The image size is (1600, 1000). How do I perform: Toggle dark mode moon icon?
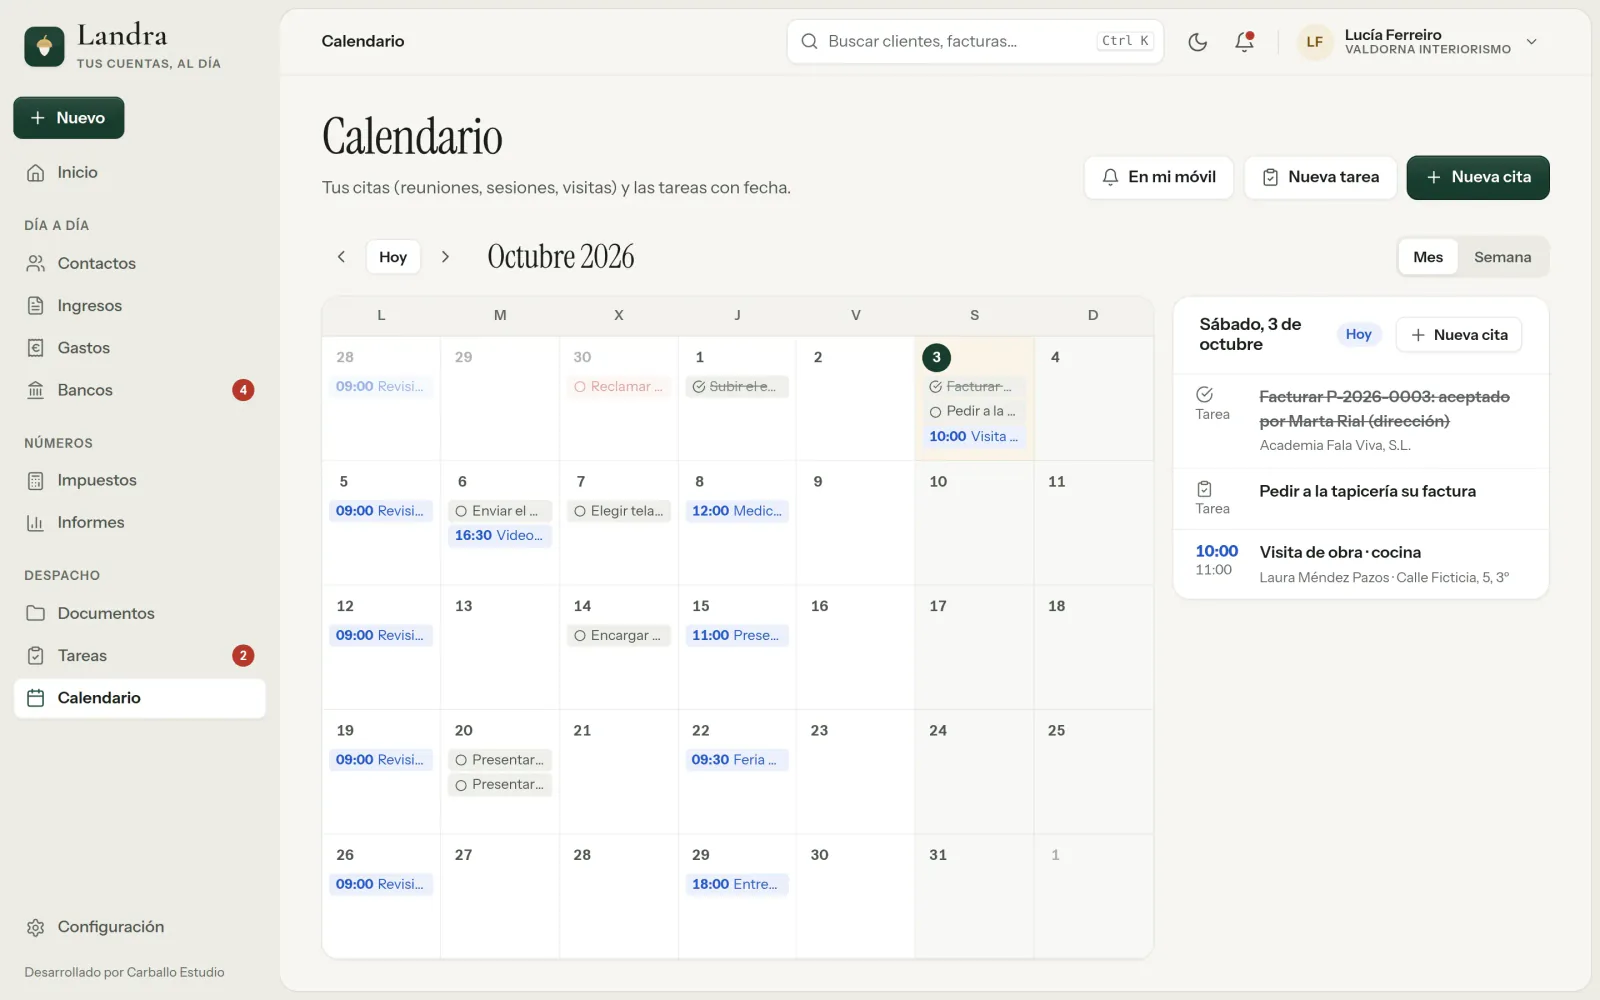1197,42
